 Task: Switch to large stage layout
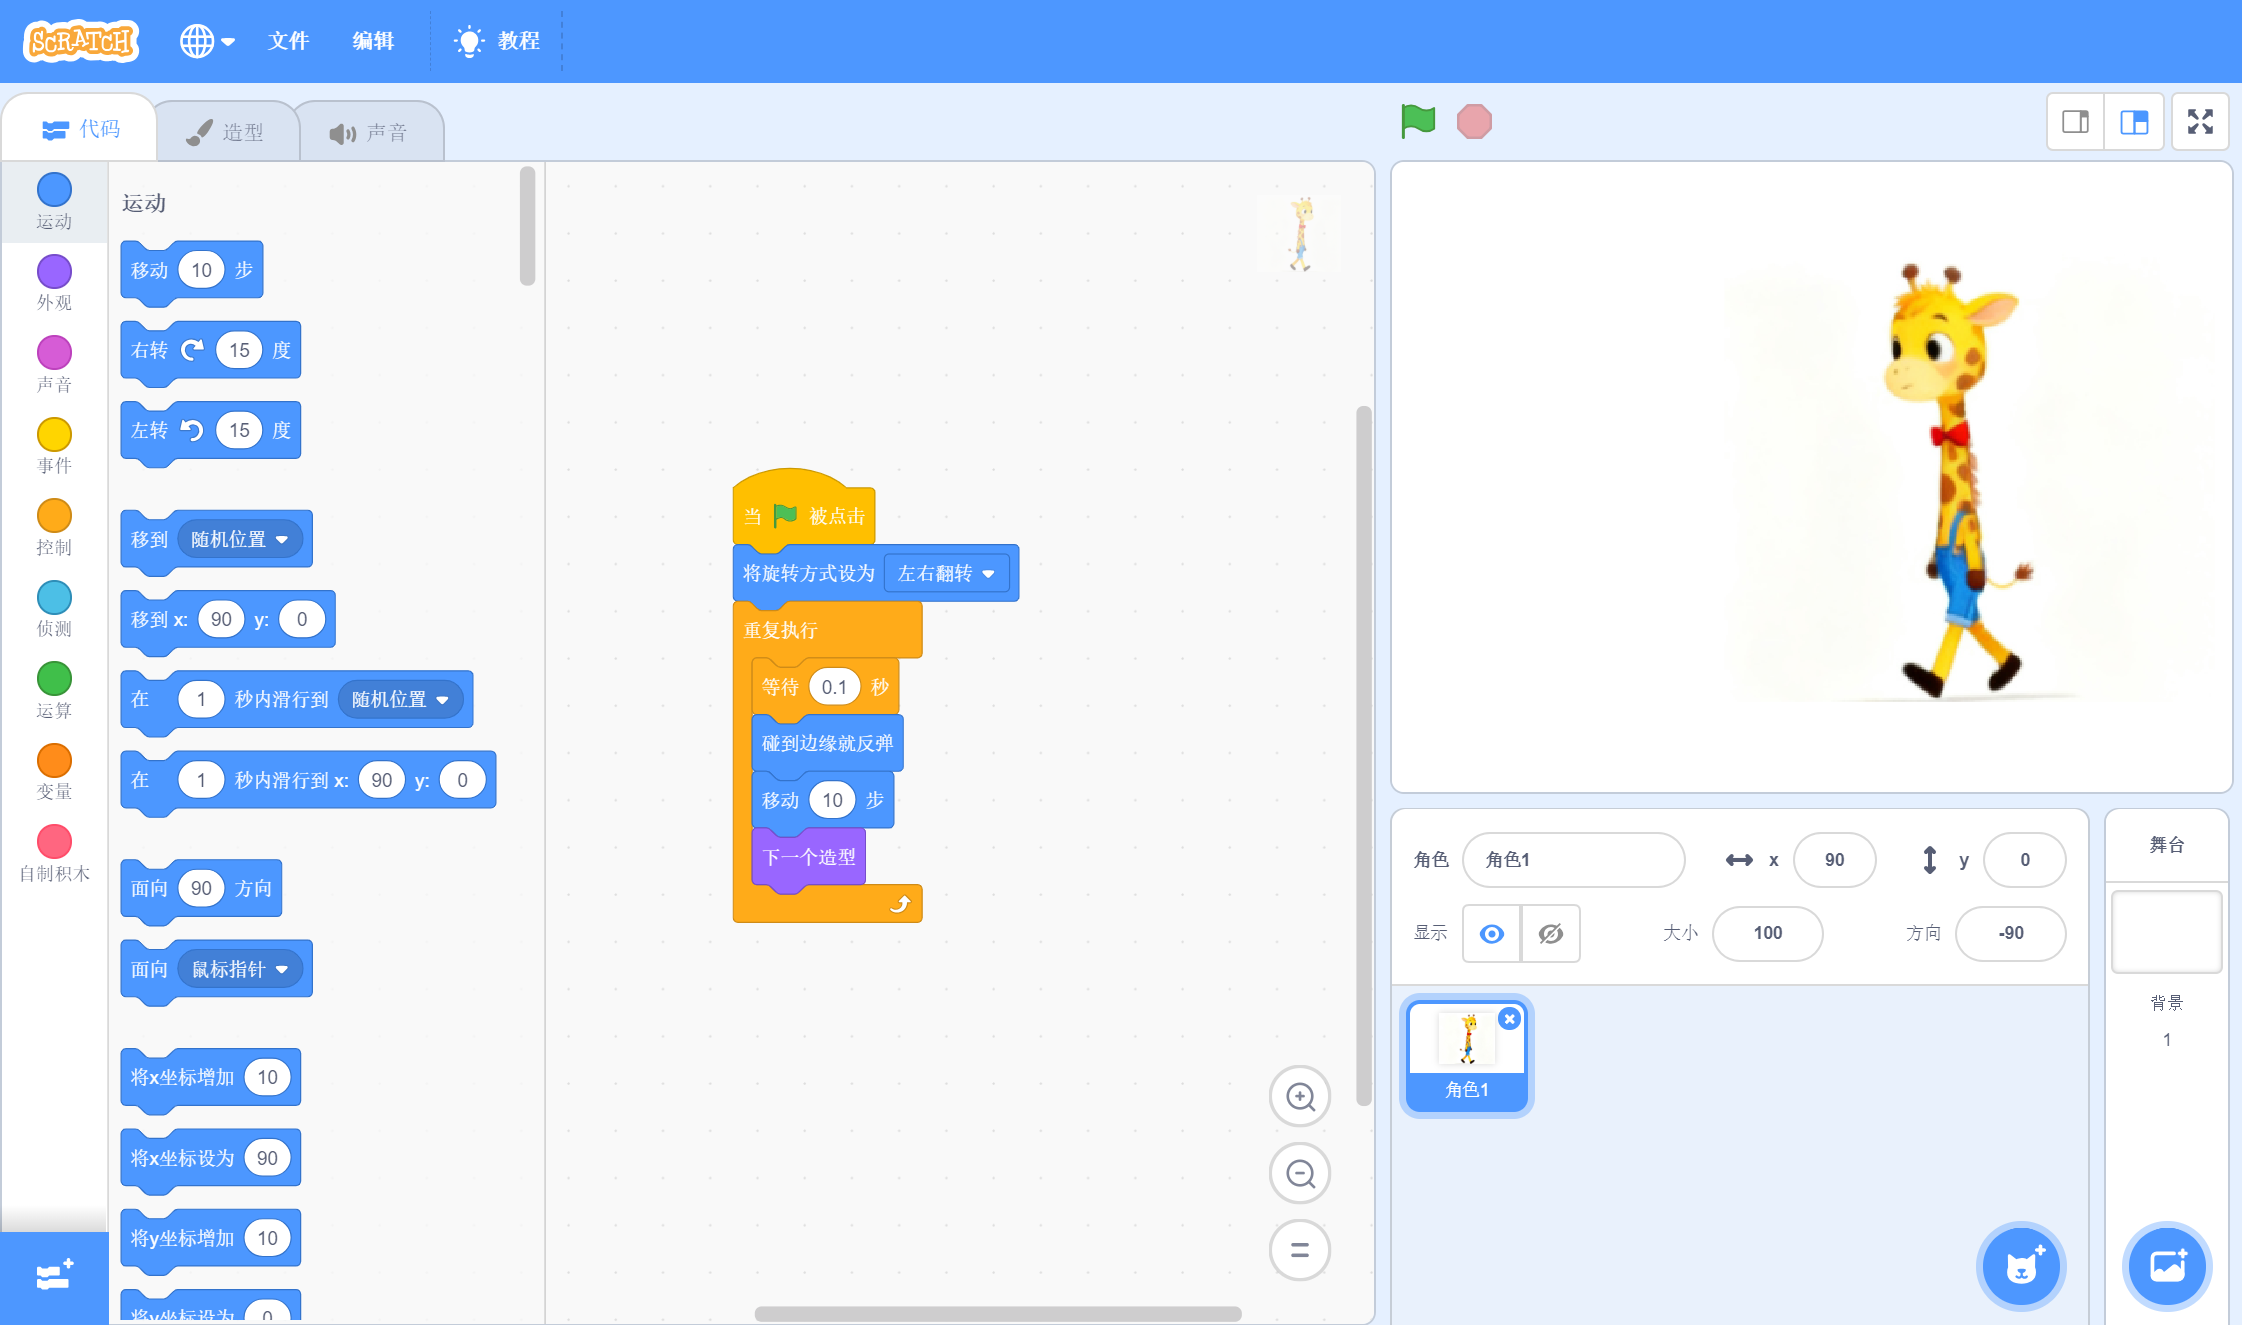(x=2134, y=122)
